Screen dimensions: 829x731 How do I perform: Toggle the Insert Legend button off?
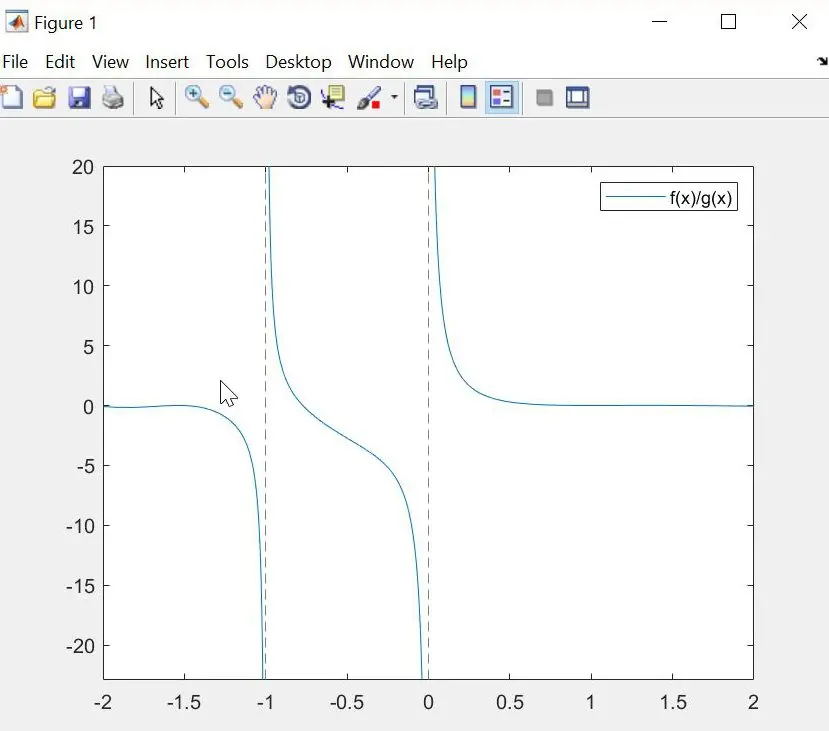click(501, 97)
